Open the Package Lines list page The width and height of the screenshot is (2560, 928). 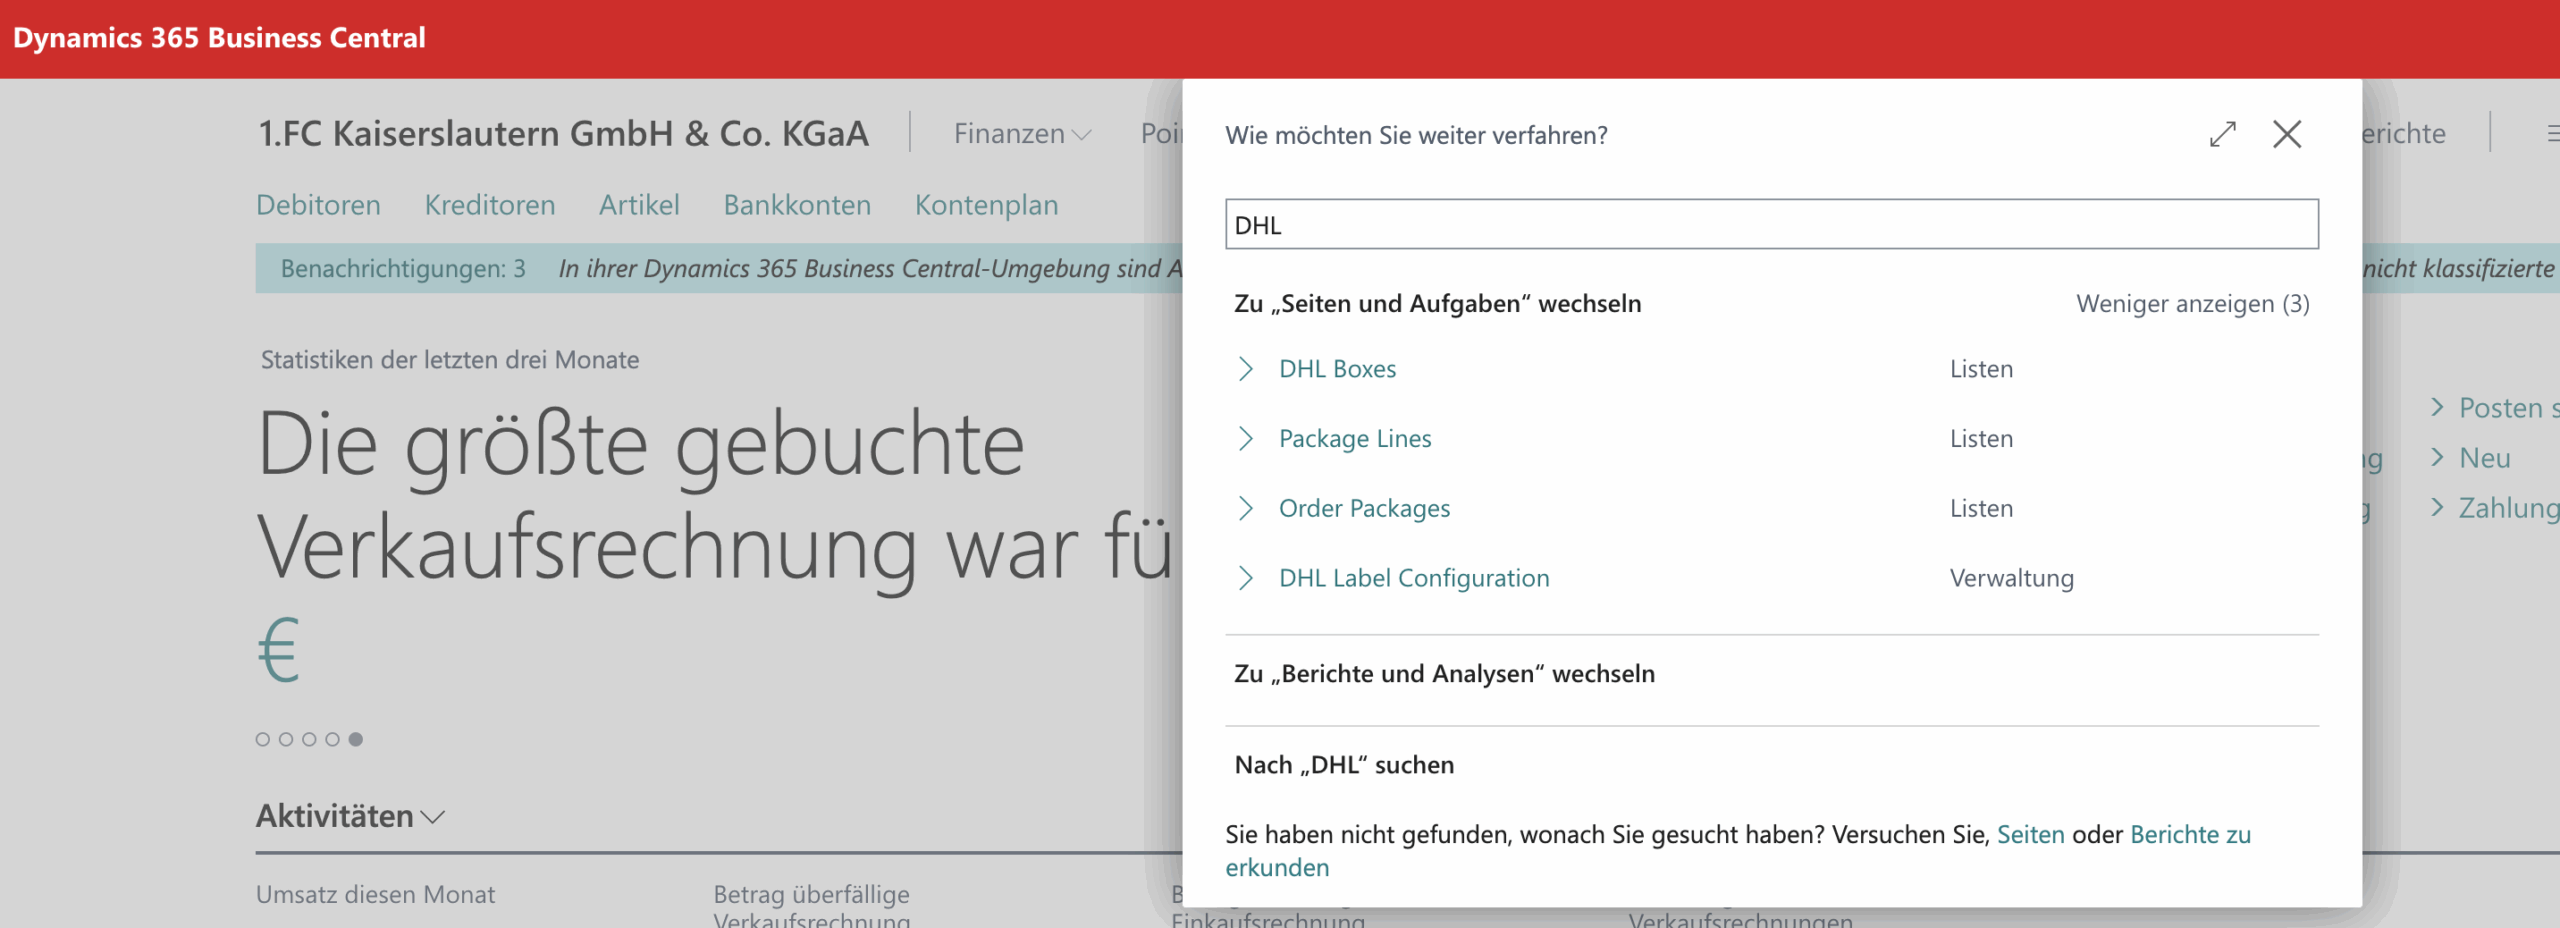coord(1355,439)
